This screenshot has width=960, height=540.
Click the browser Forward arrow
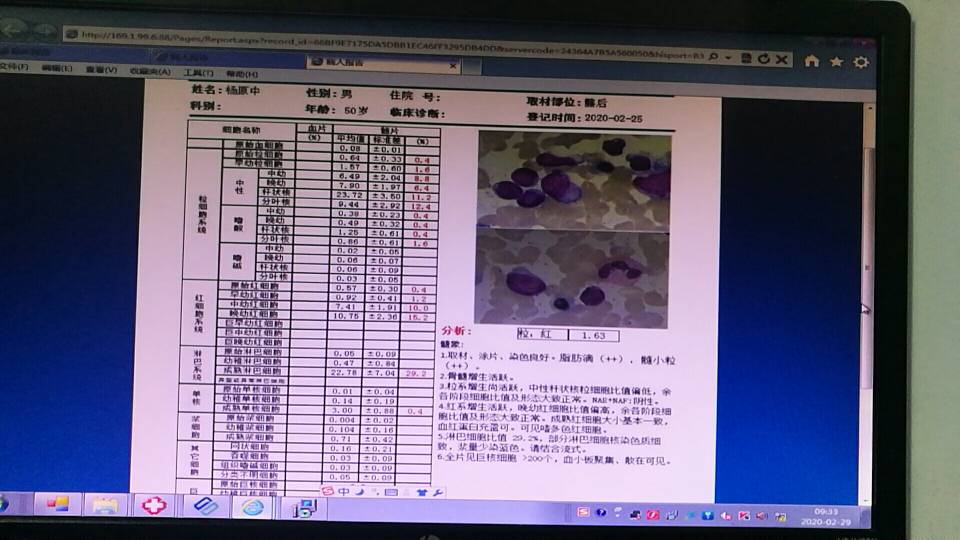click(x=45, y=31)
